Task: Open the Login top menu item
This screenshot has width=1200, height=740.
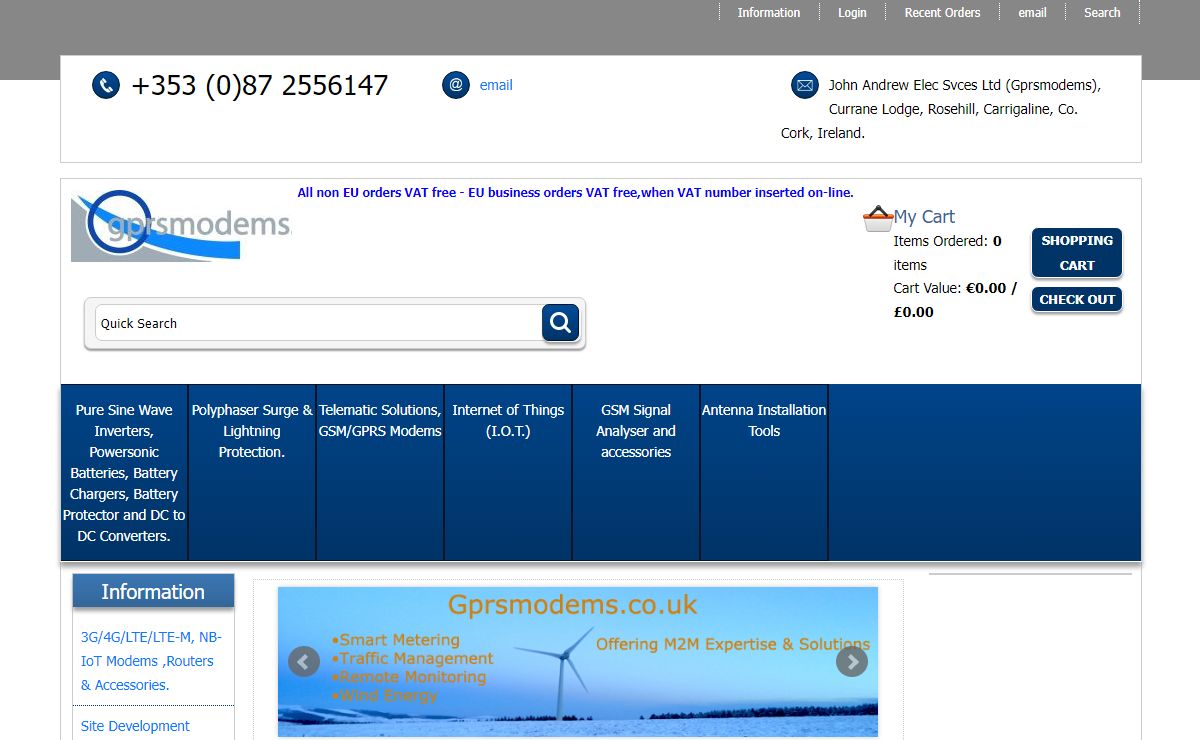Action: (x=852, y=13)
